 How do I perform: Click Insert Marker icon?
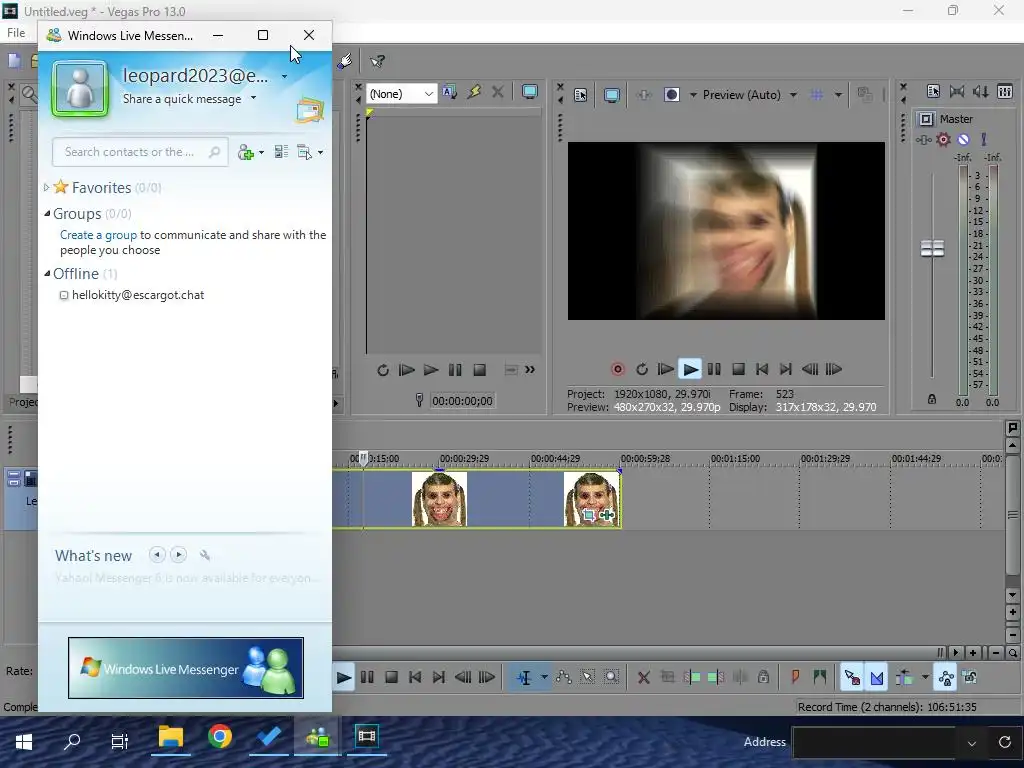tap(795, 678)
